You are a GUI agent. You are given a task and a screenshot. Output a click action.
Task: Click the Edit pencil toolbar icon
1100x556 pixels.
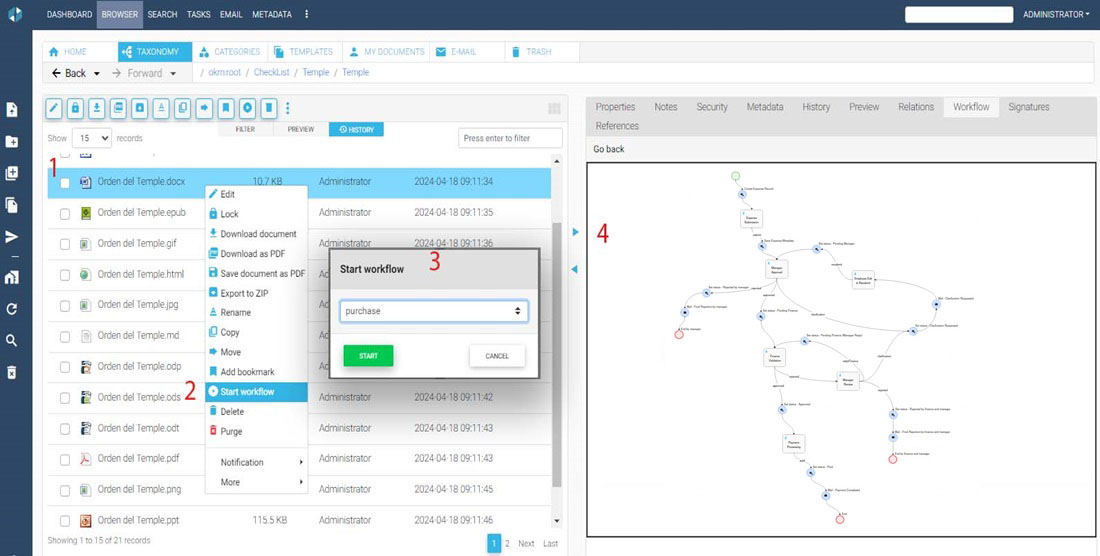[x=54, y=108]
